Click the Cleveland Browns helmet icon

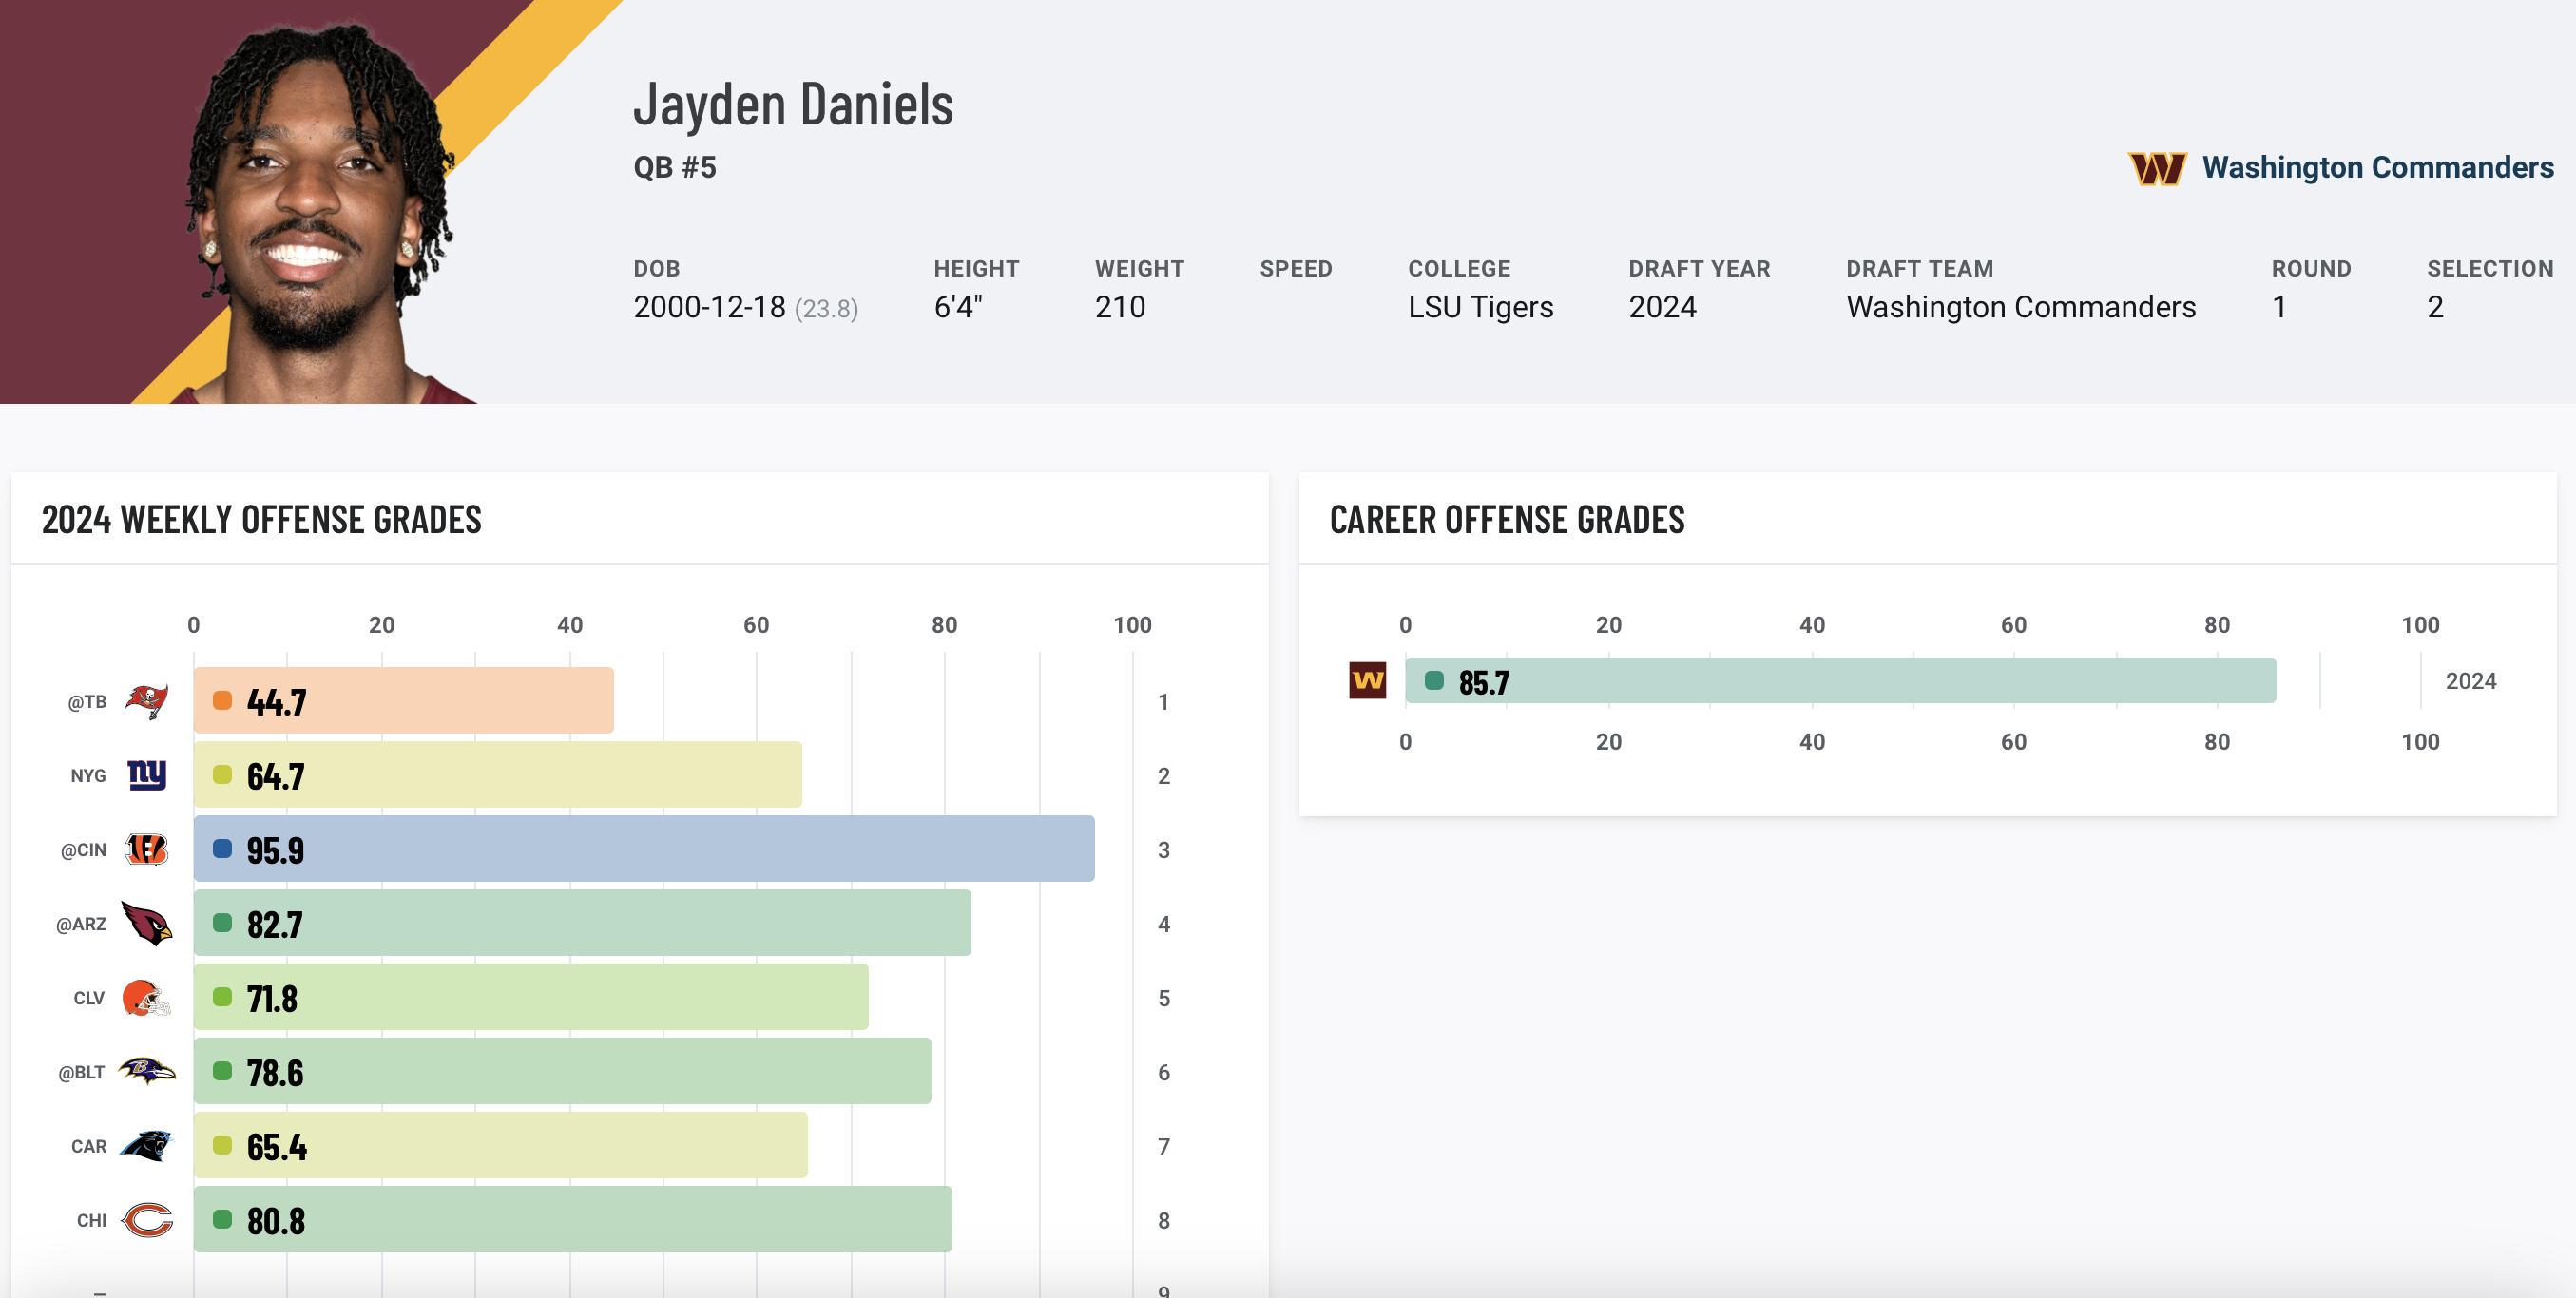tap(147, 997)
